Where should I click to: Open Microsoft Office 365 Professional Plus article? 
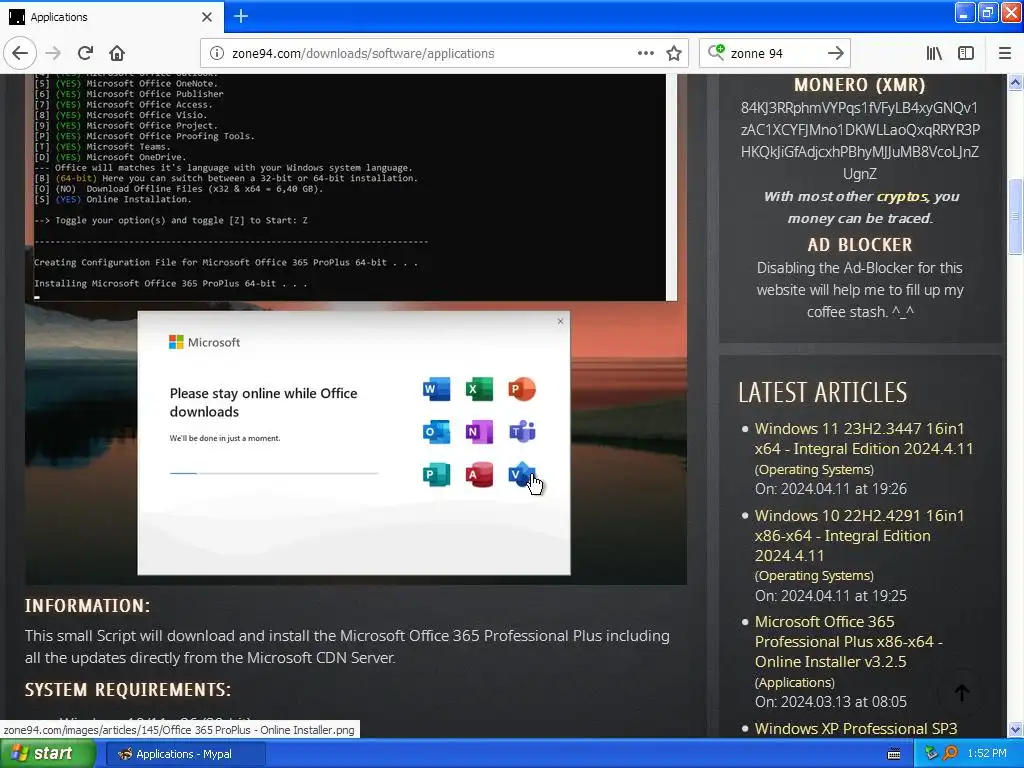849,642
